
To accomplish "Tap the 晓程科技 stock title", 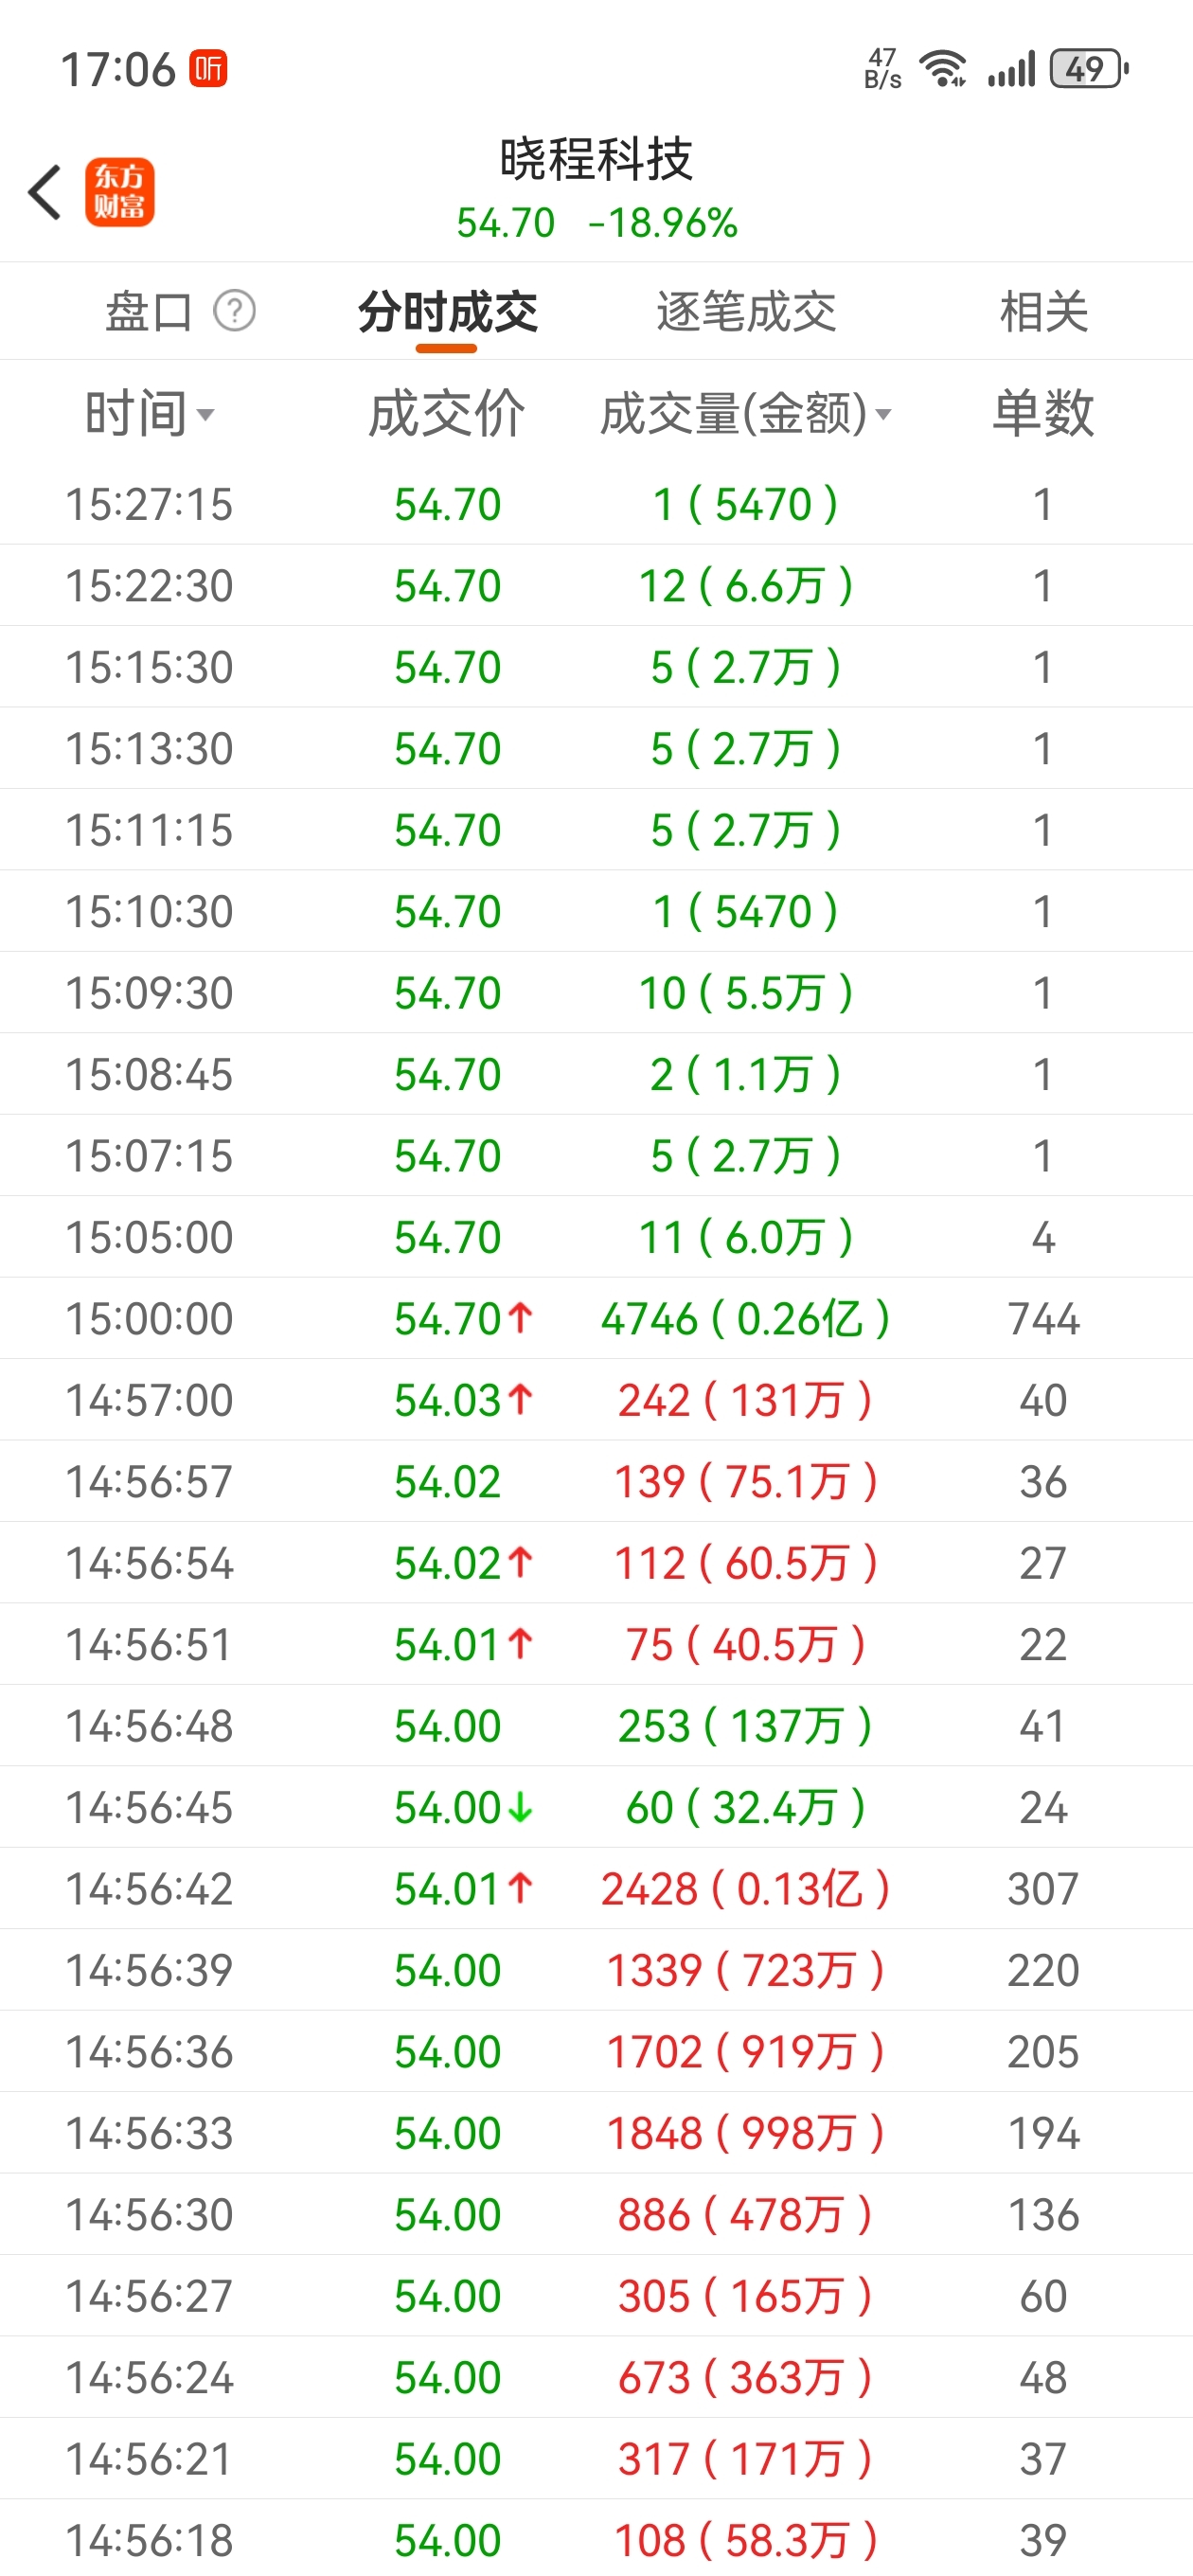I will (x=596, y=159).
